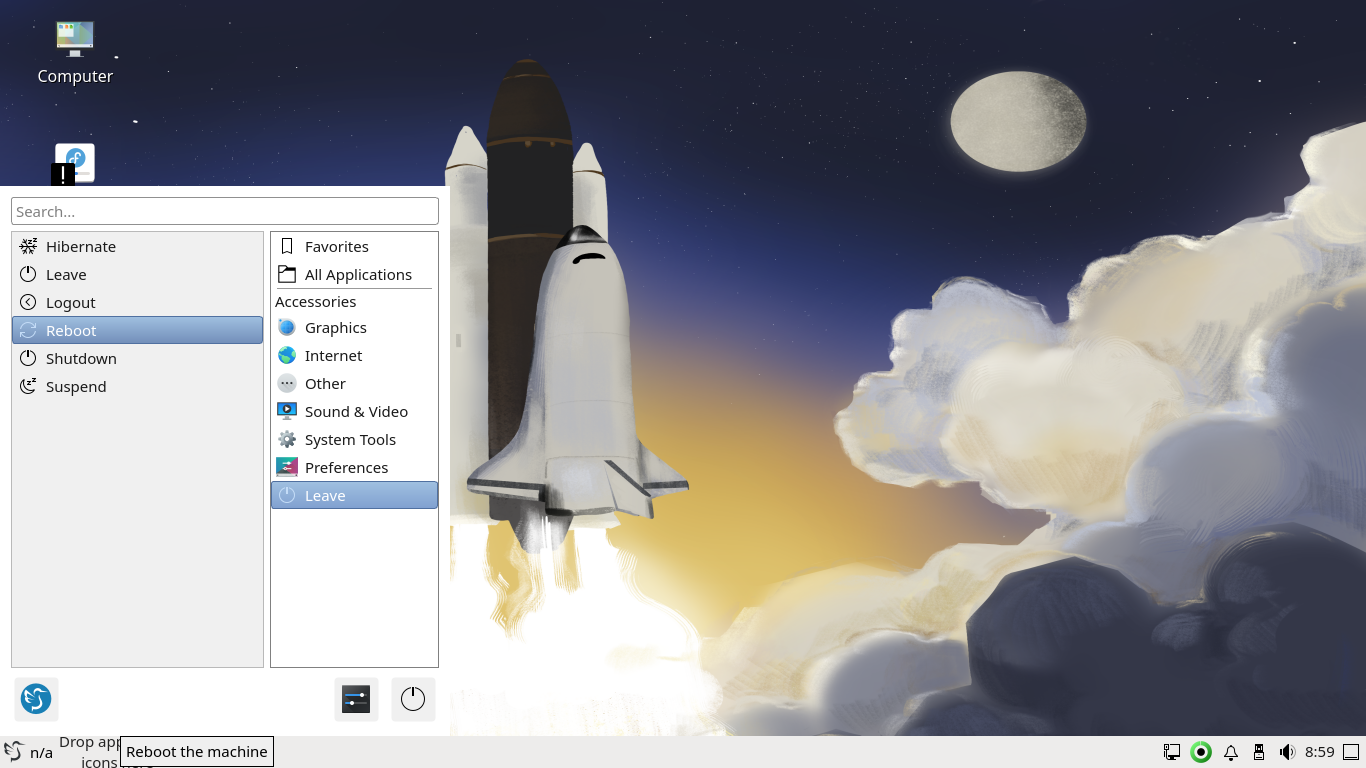The width and height of the screenshot is (1366, 768).
Task: Select the Logout action
Action: 137,302
